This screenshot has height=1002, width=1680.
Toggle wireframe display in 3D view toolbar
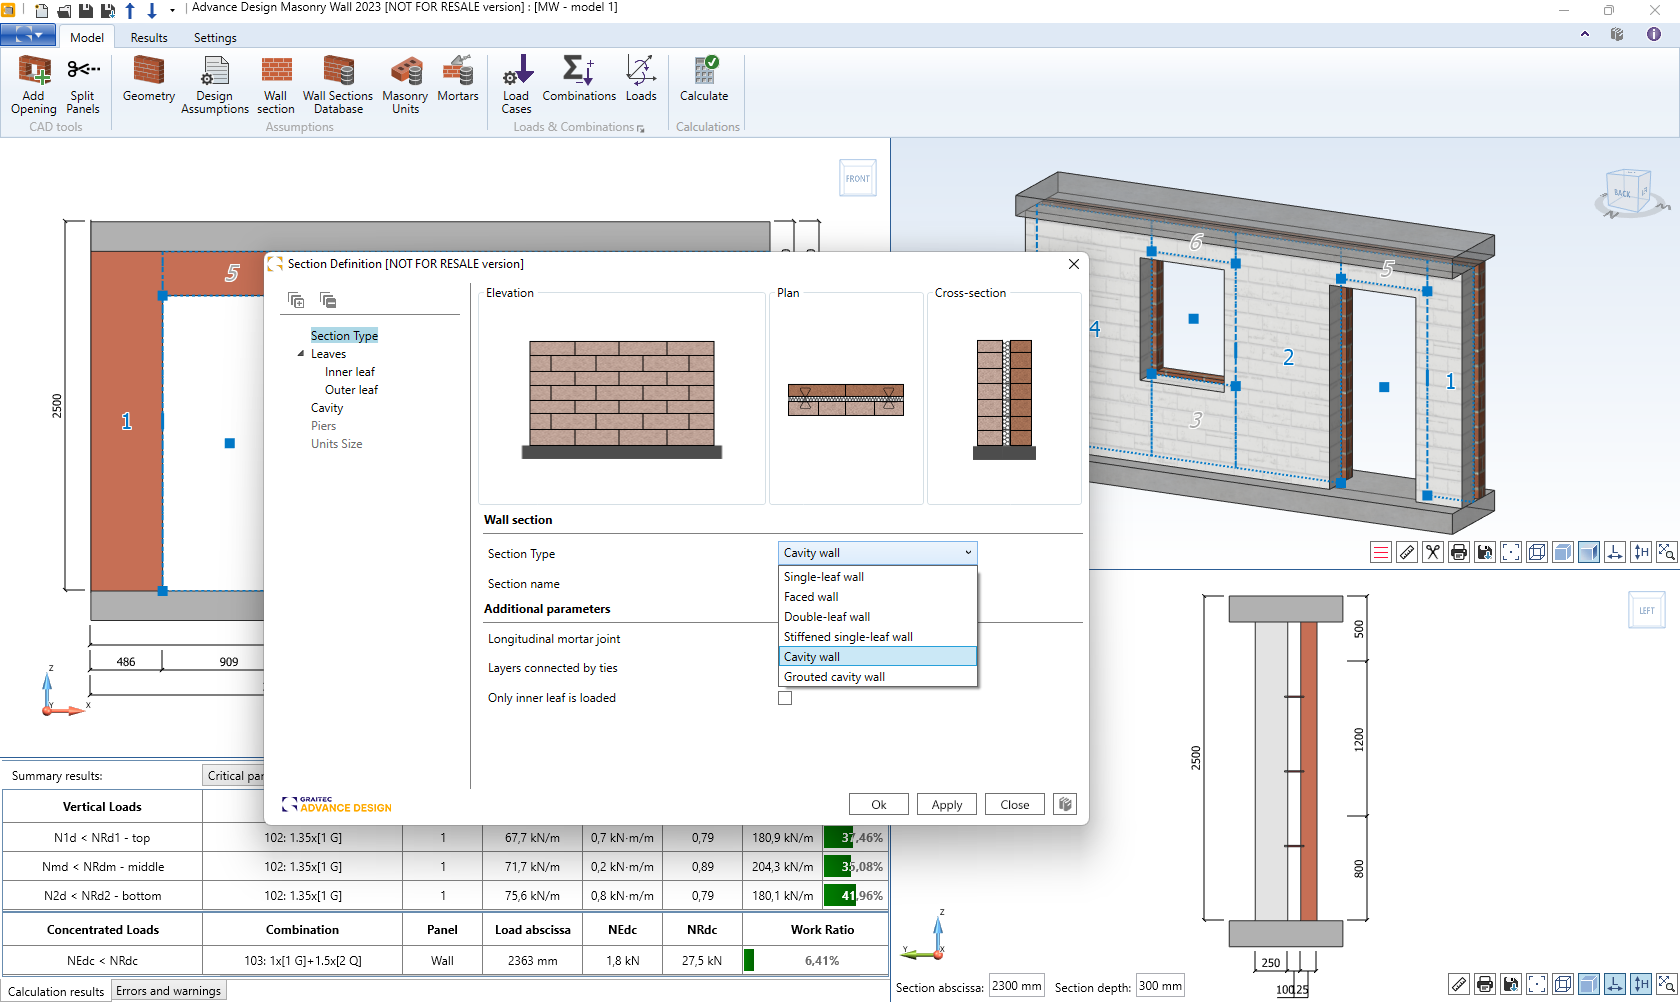(1537, 552)
